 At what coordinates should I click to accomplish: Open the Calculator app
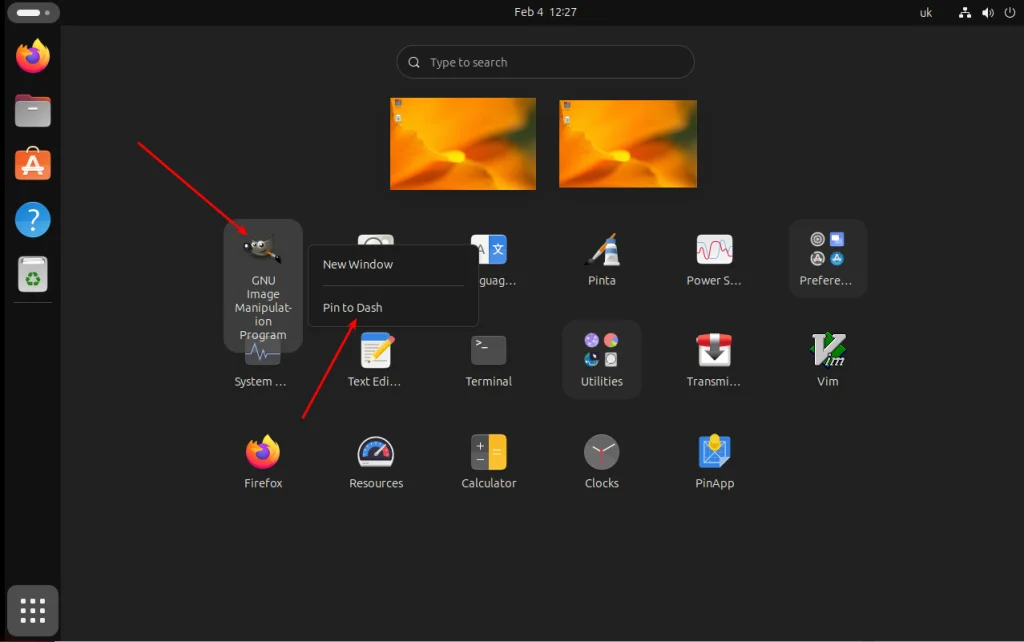(488, 452)
